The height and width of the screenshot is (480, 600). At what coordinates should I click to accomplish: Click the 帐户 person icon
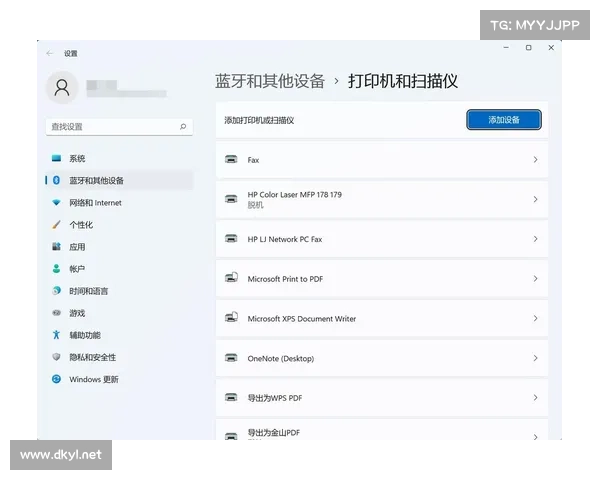56,269
